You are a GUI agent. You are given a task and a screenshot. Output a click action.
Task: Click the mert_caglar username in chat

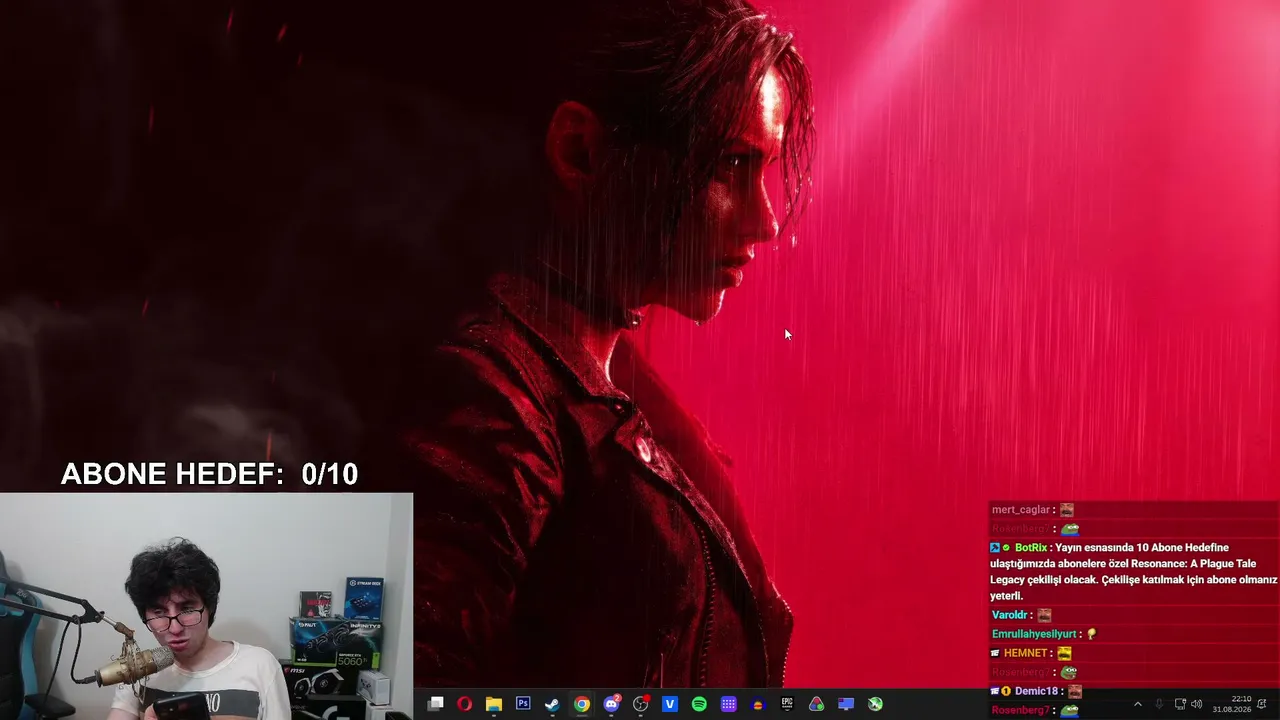click(1021, 510)
